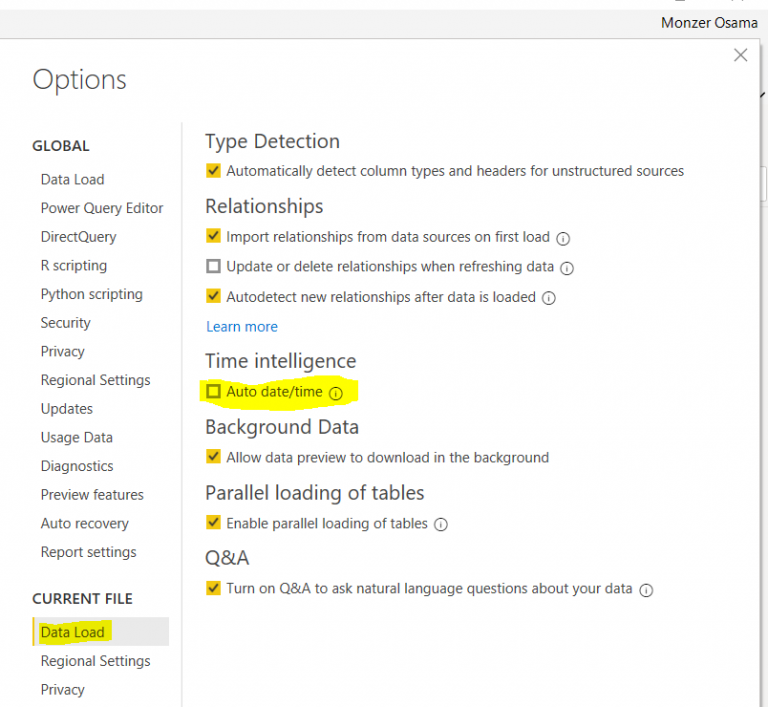Disable Allow data preview background download

click(x=213, y=457)
